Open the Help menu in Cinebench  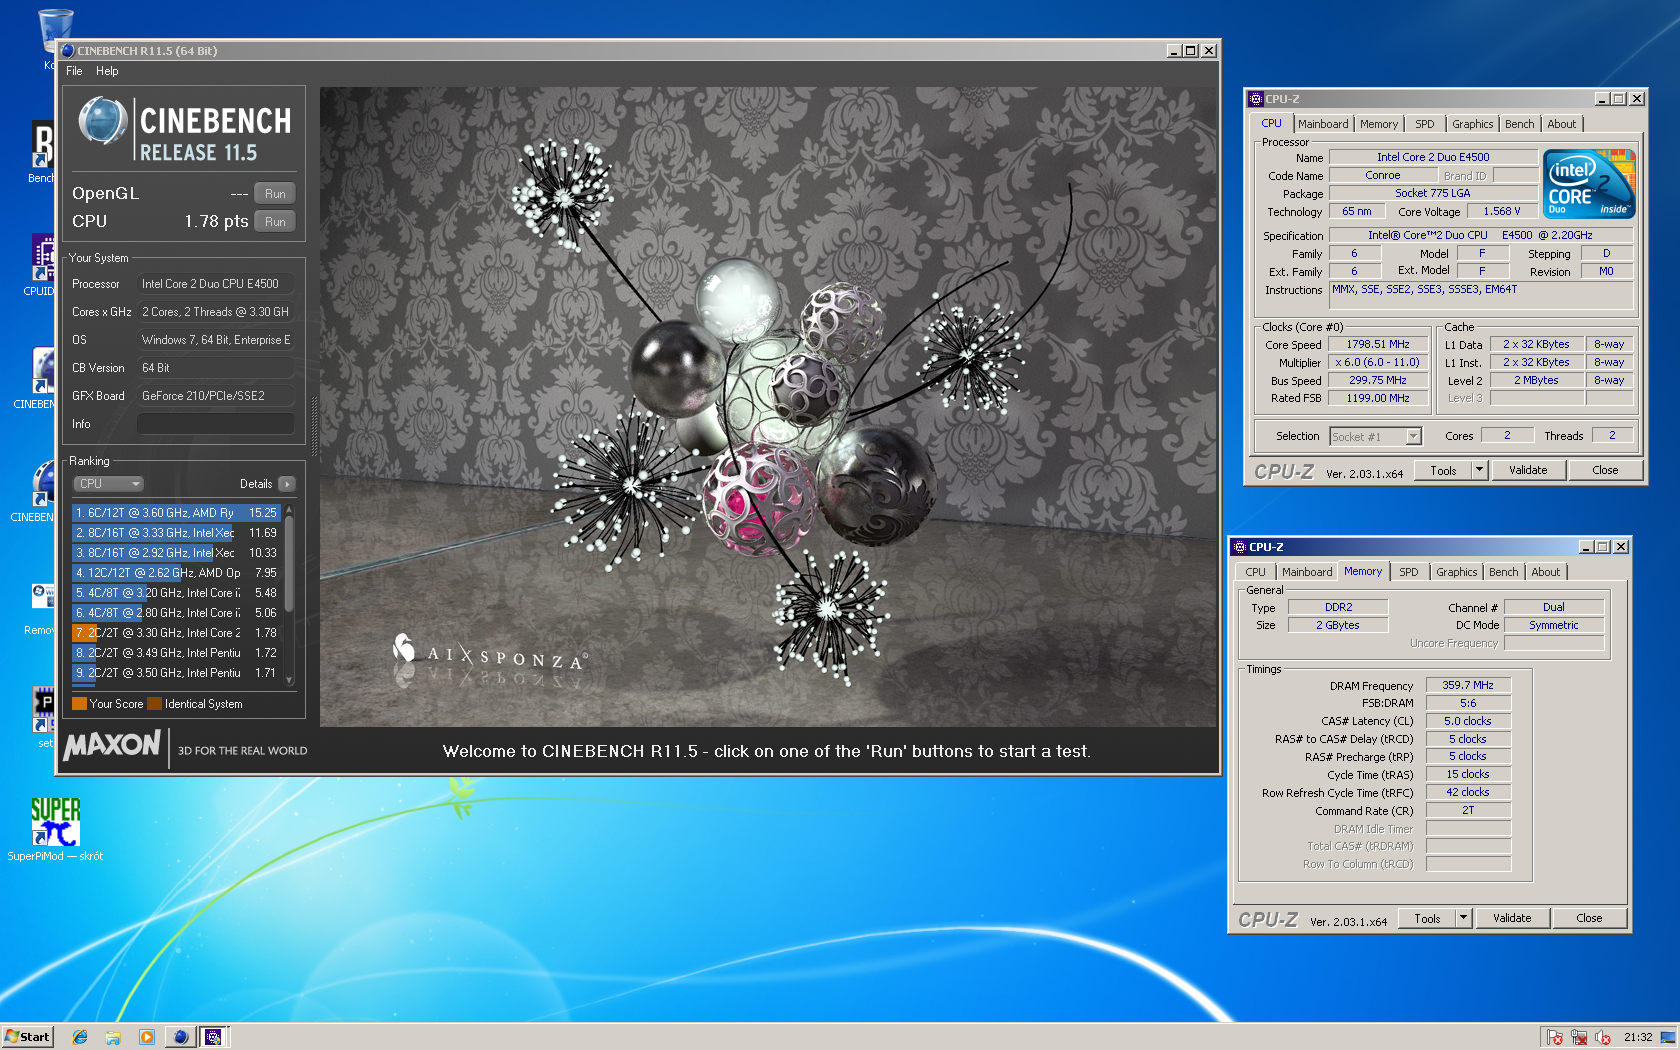(107, 71)
